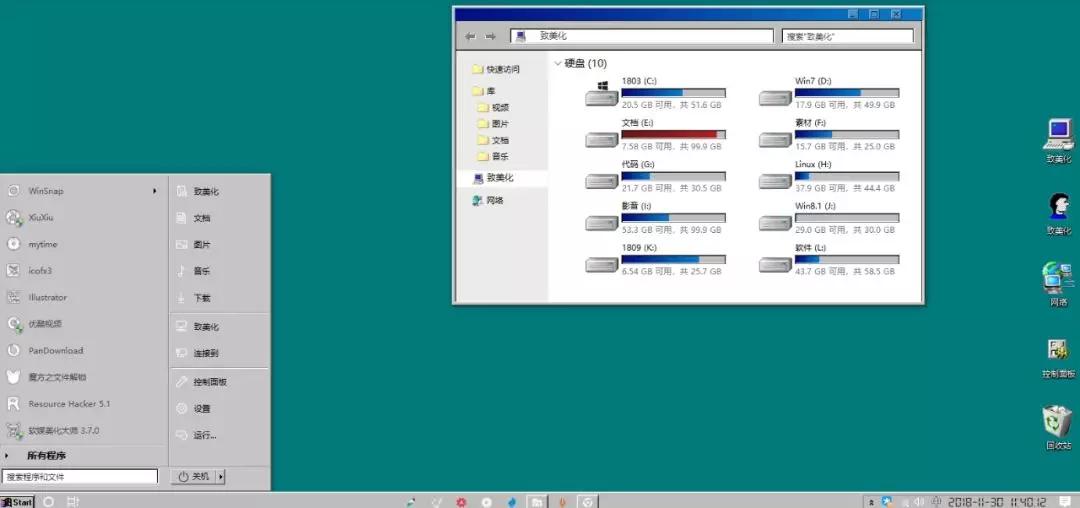The width and height of the screenshot is (1080, 508).
Task: Open the action center notification icon
Action: pyautogui.click(x=1065, y=501)
